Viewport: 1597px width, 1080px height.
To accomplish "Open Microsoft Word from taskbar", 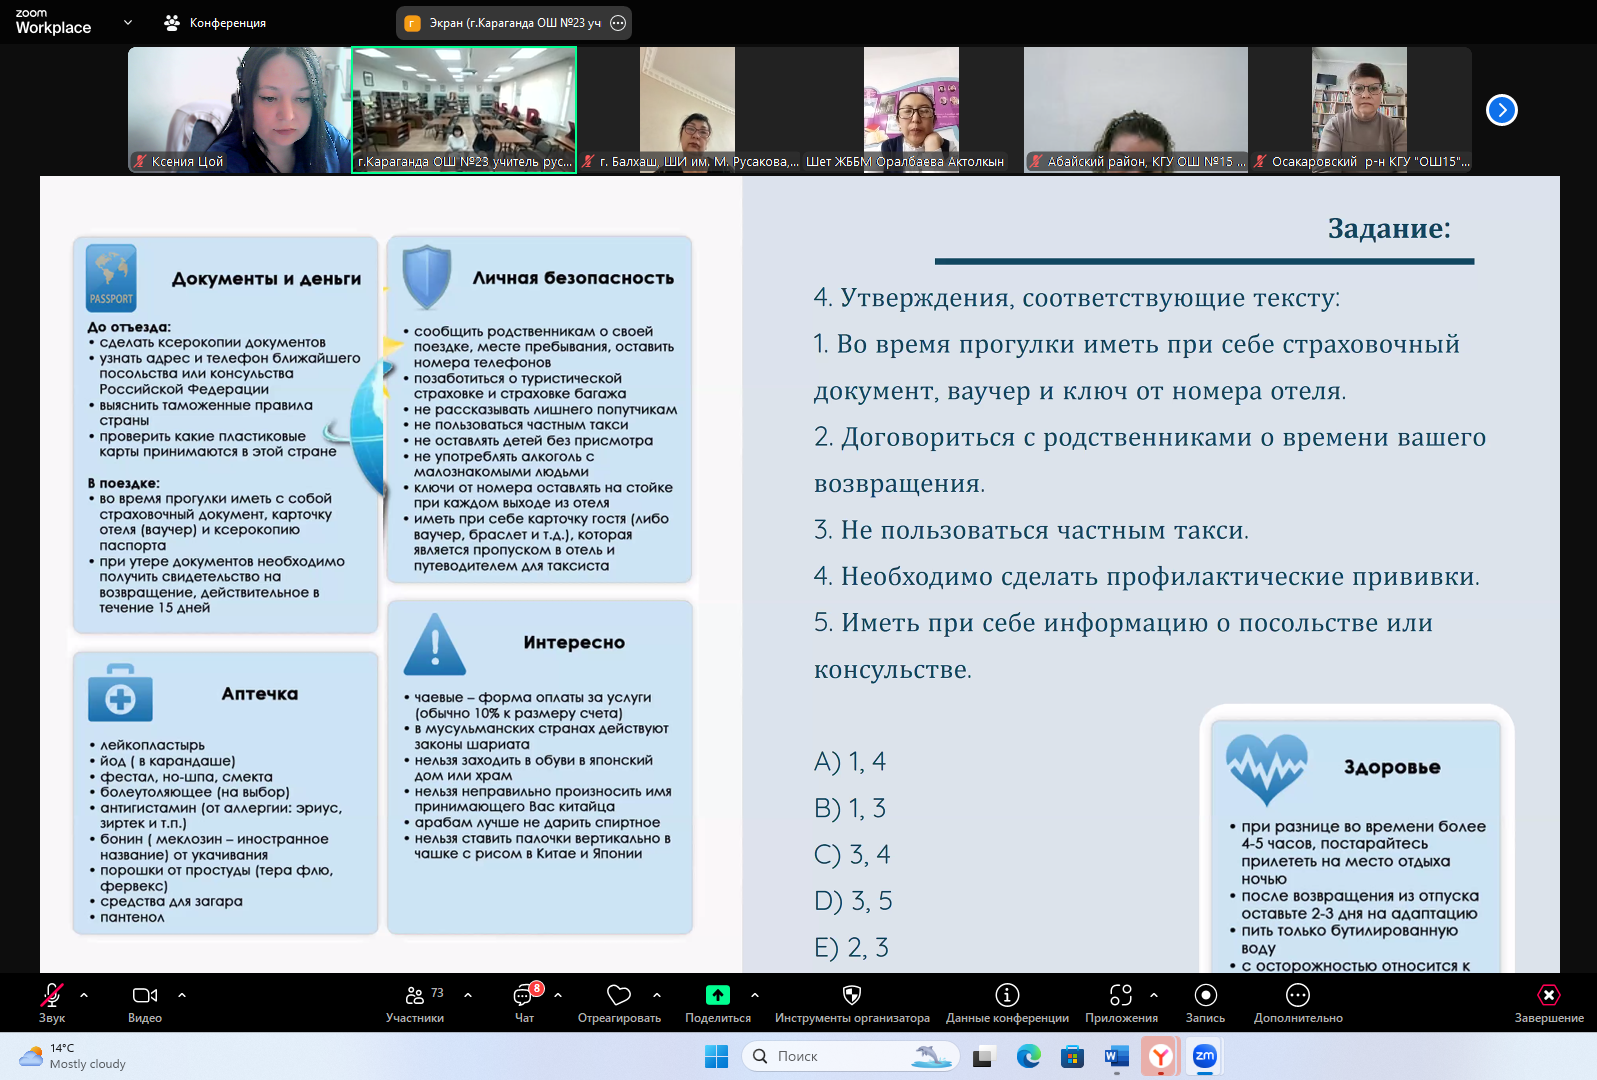I will click(1117, 1056).
